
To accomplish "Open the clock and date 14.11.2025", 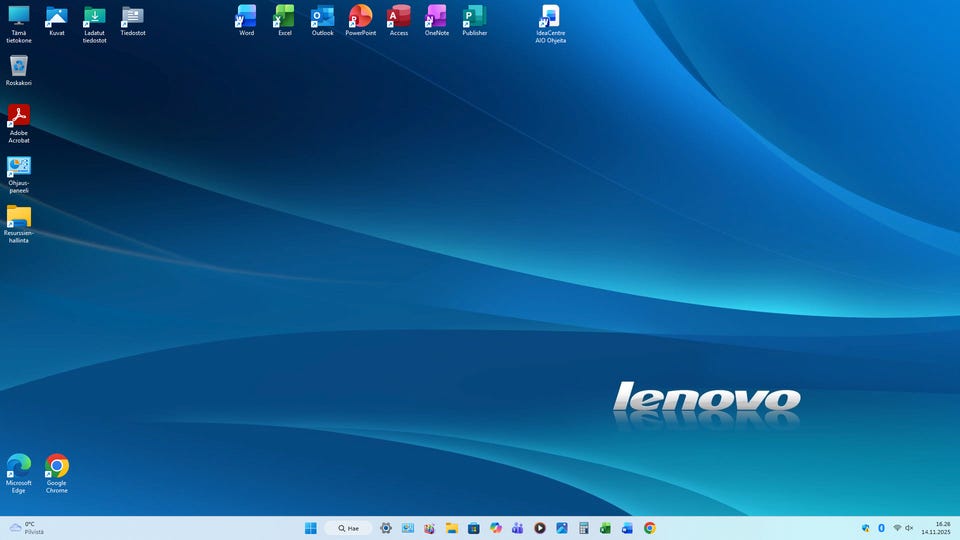I will (936, 528).
